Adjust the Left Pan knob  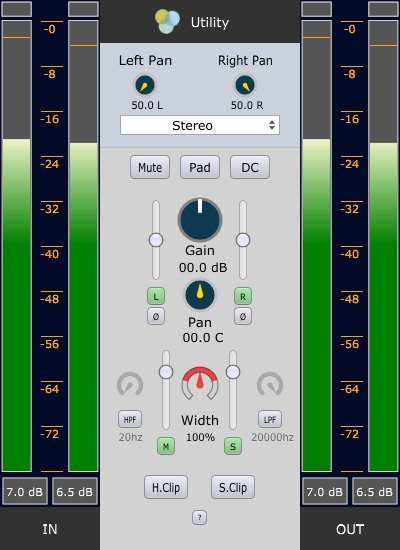click(145, 85)
